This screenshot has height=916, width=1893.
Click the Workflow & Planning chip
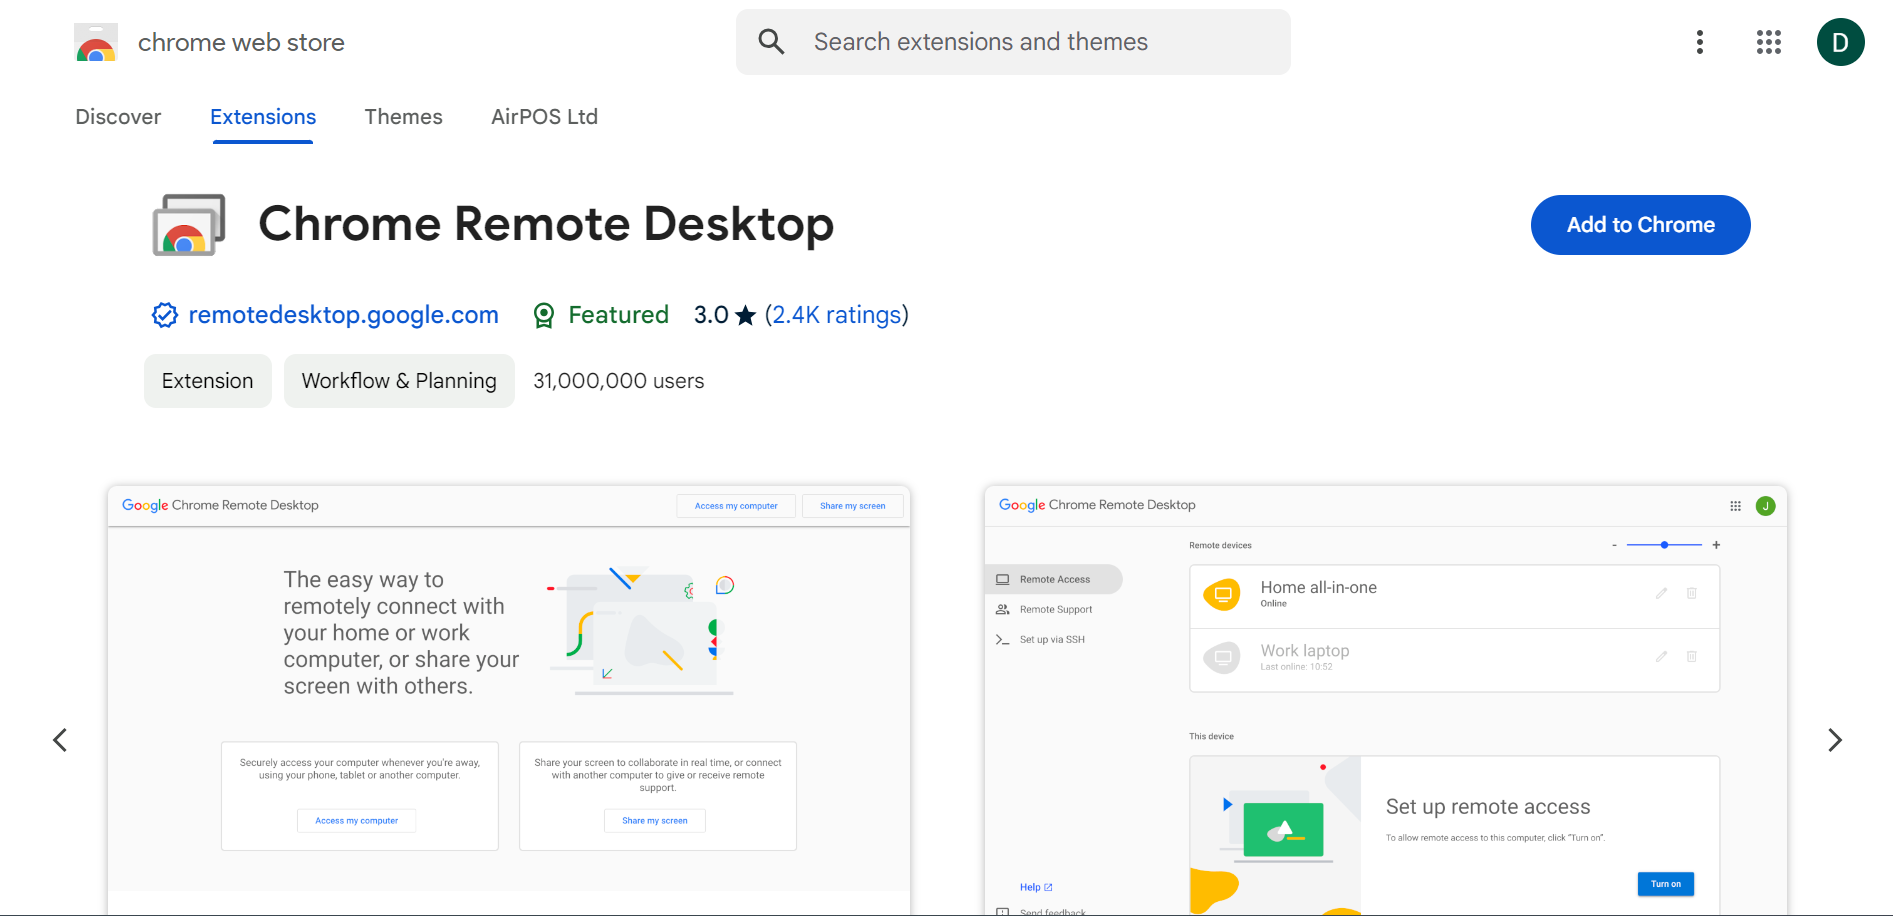tap(399, 381)
